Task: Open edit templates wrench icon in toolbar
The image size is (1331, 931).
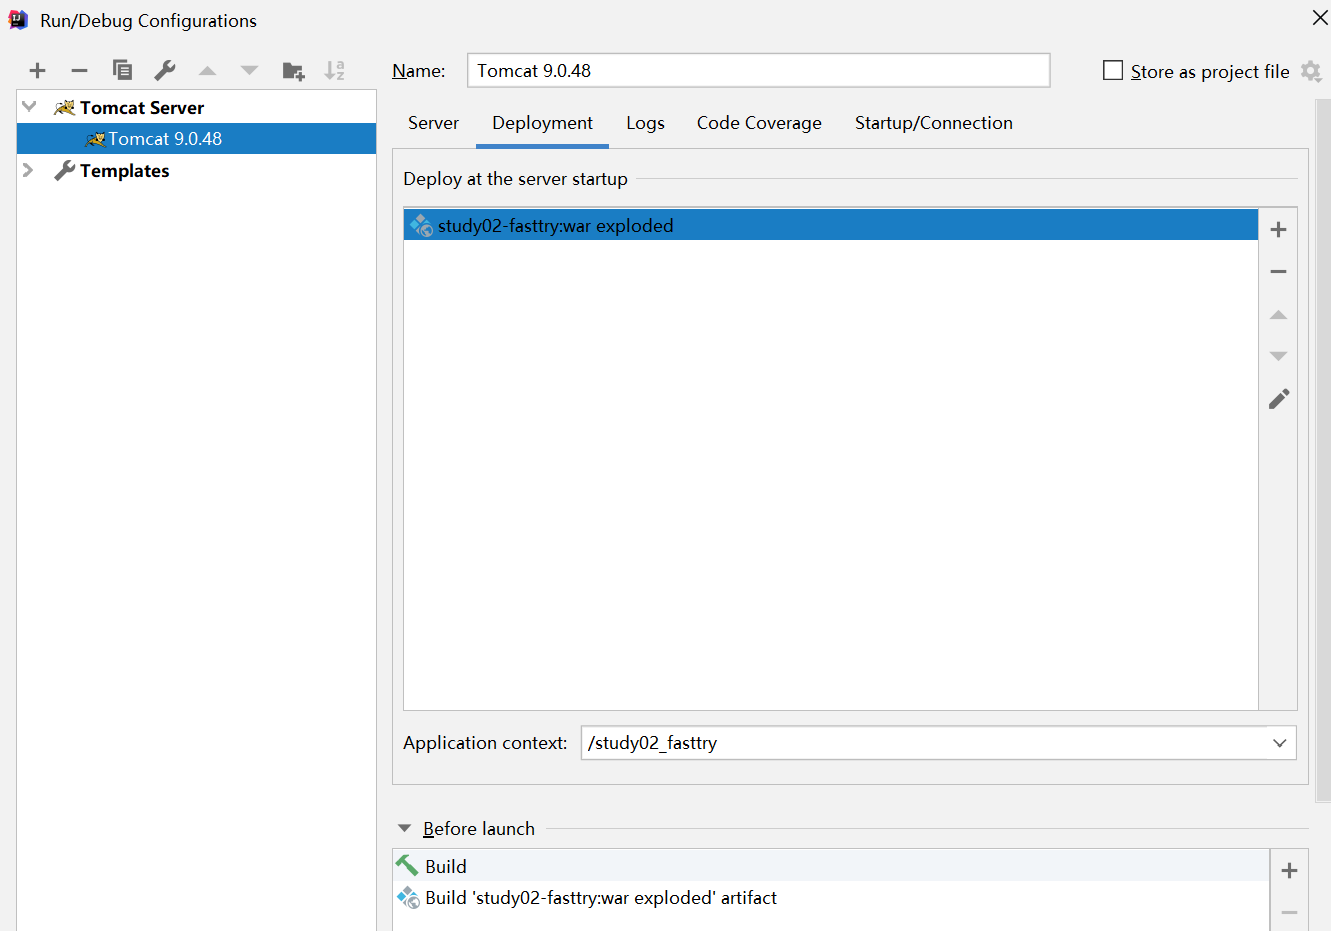Action: (165, 70)
